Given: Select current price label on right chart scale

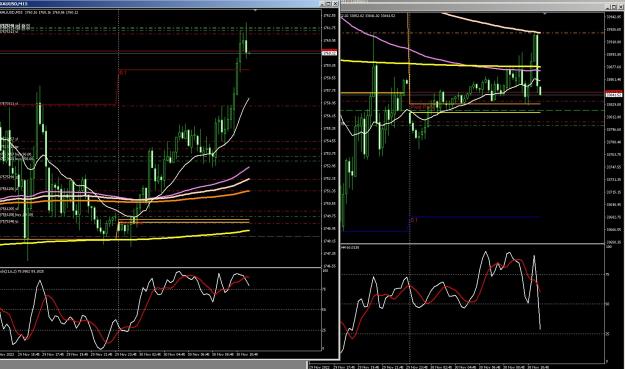Looking at the screenshot, I should (x=613, y=95).
